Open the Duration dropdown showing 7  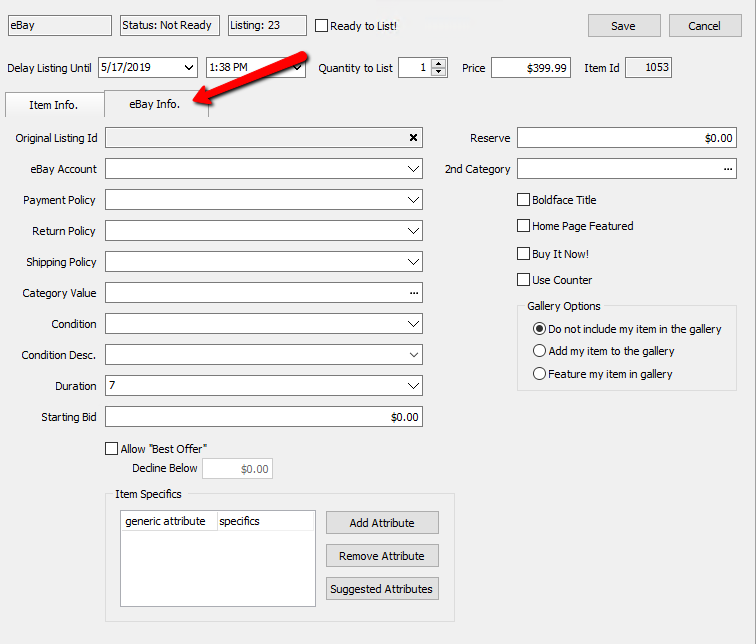(413, 386)
